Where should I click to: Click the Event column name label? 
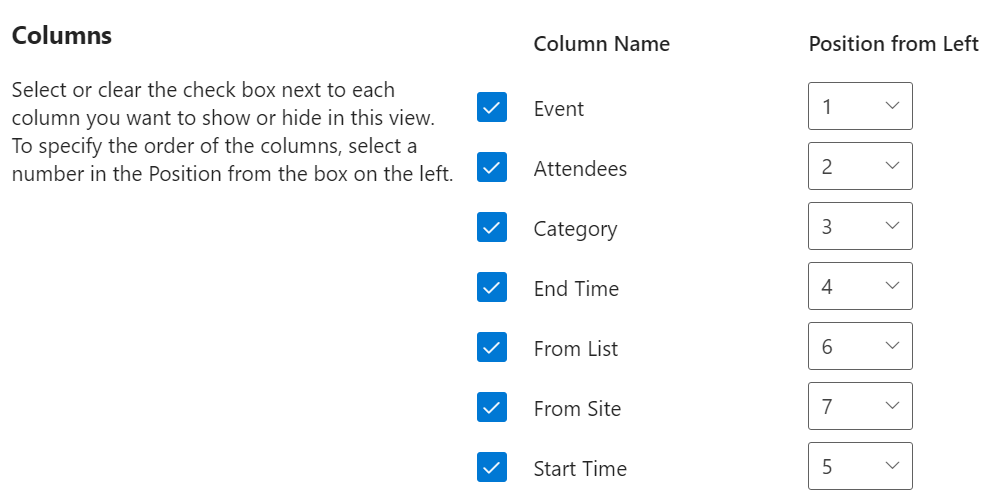(558, 109)
